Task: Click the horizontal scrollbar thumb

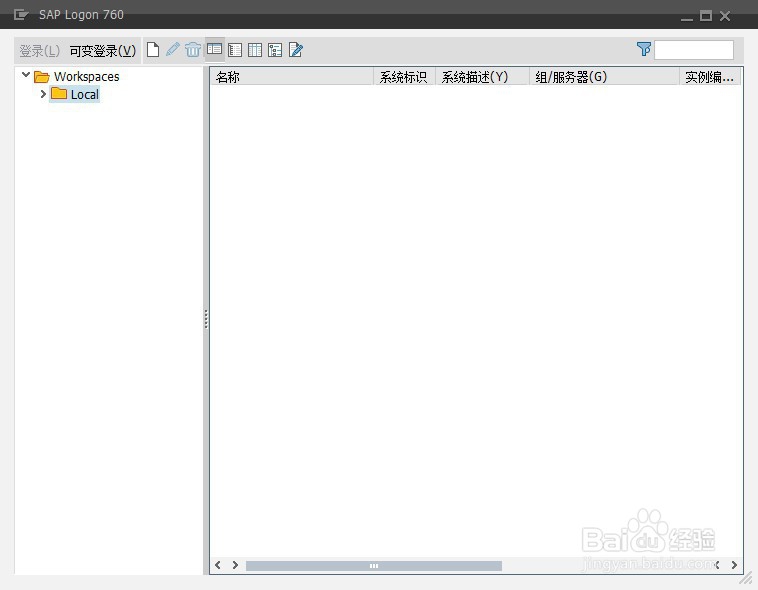Action: 374,565
